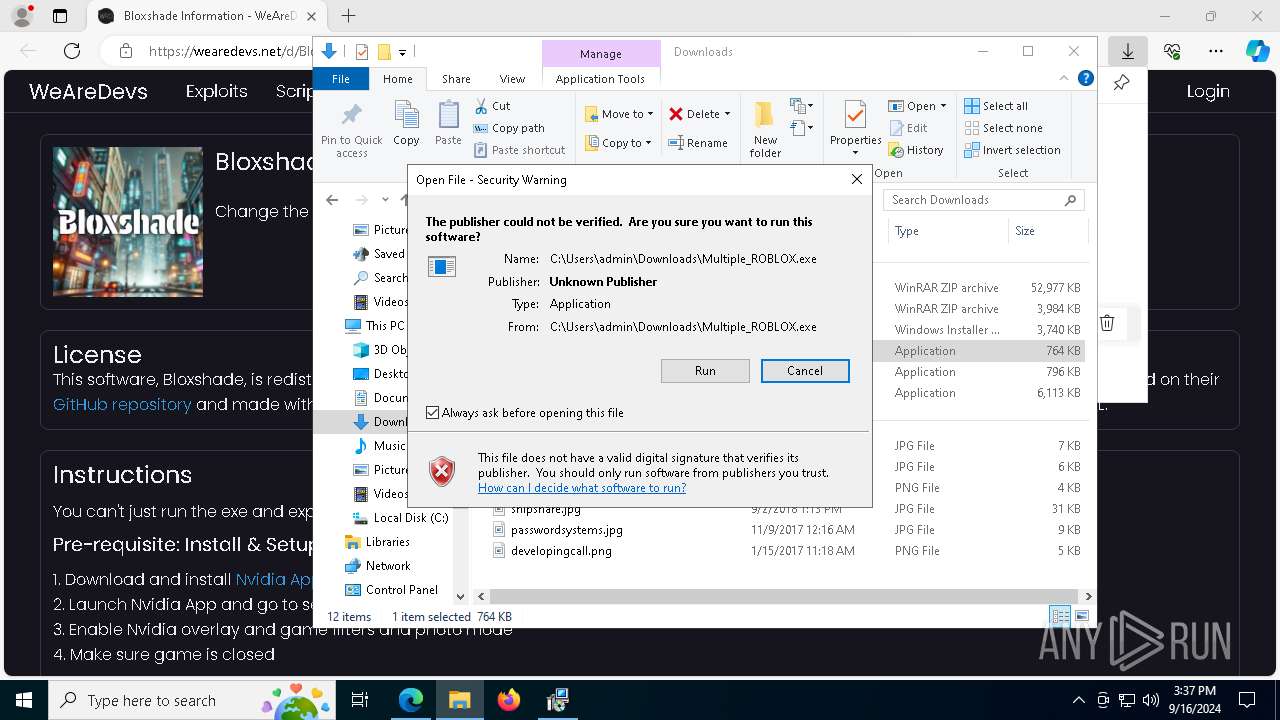Image resolution: width=1280 pixels, height=720 pixels.
Task: Select the Manage contextual tab
Action: click(600, 54)
